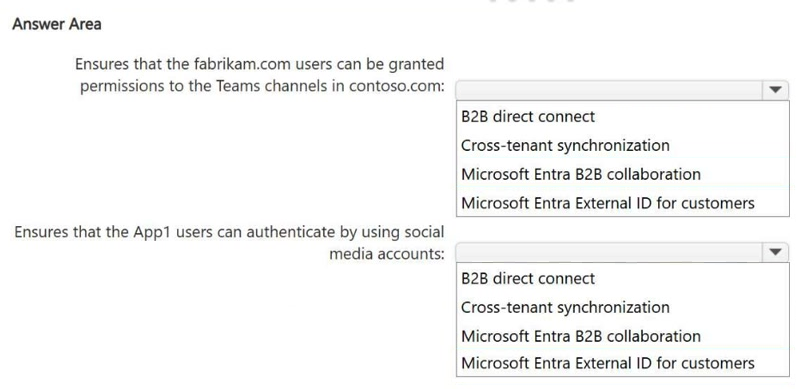Click the text about fabrikam.com users permissions
This screenshot has width=797, height=389.
tap(260, 75)
